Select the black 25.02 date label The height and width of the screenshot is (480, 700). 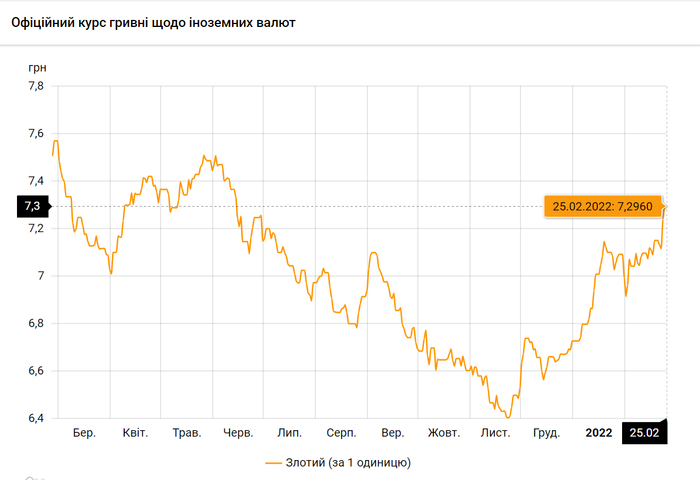tap(646, 433)
